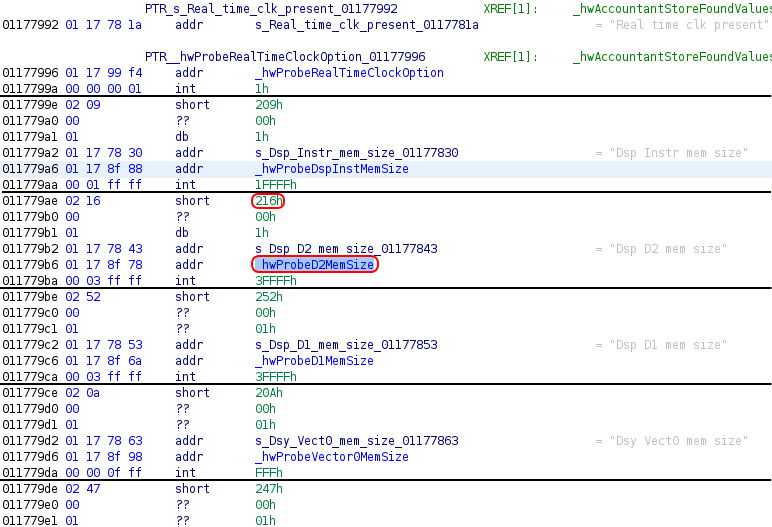This screenshot has height=527, width=772.
Task: Click address 011779a6 in the listing
Action: [31, 168]
